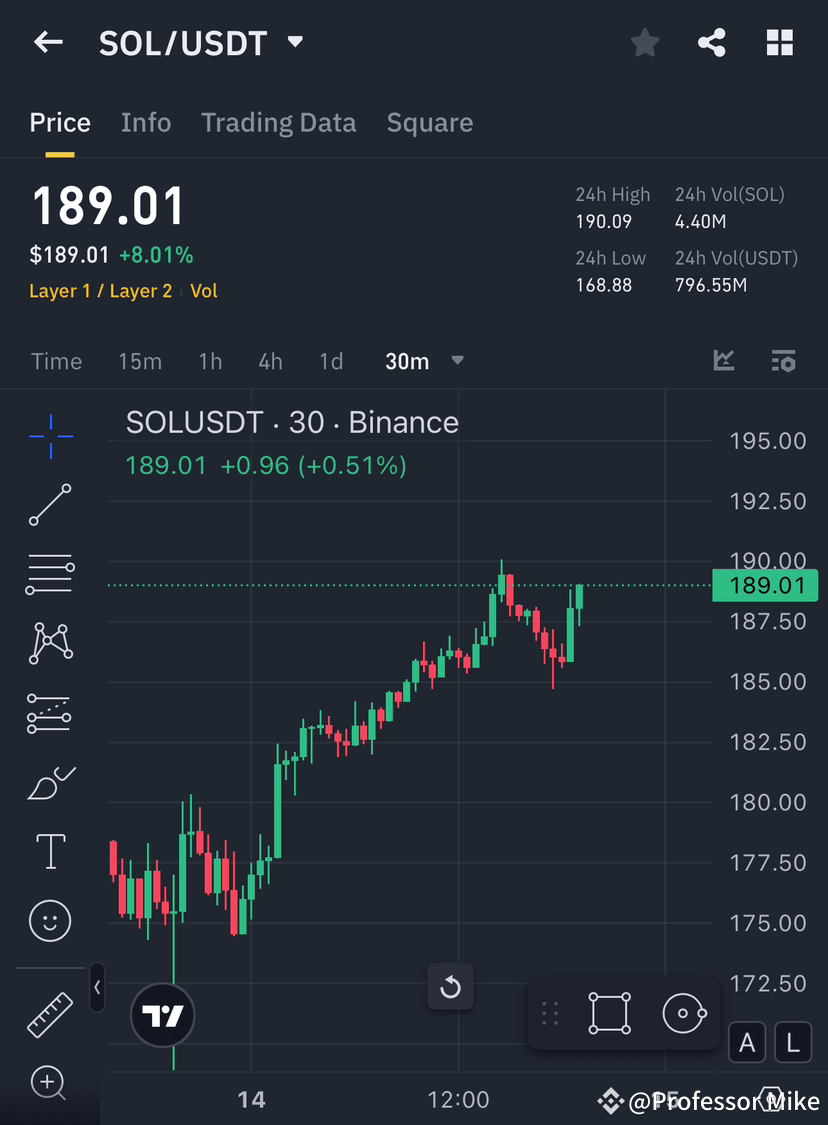This screenshot has height=1125, width=828.
Task: Choose the brush drawing tool
Action: (x=50, y=783)
